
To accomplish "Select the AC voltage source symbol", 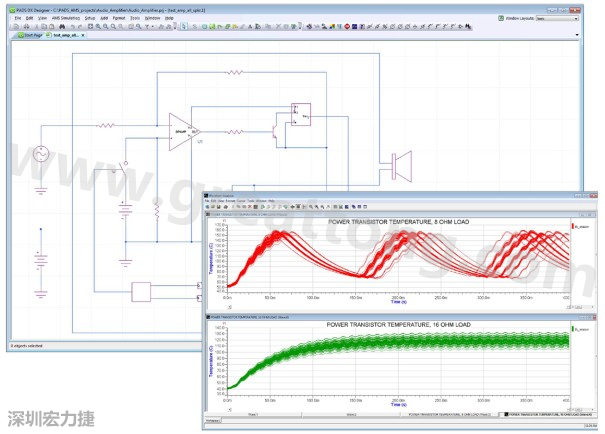I will tap(41, 154).
